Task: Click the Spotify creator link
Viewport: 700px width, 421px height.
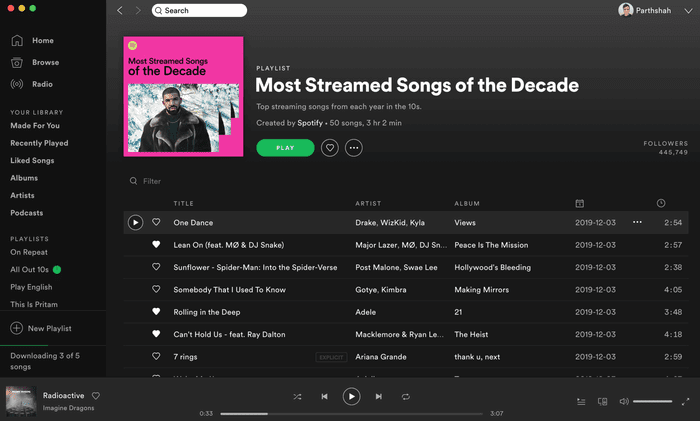Action: pos(310,123)
